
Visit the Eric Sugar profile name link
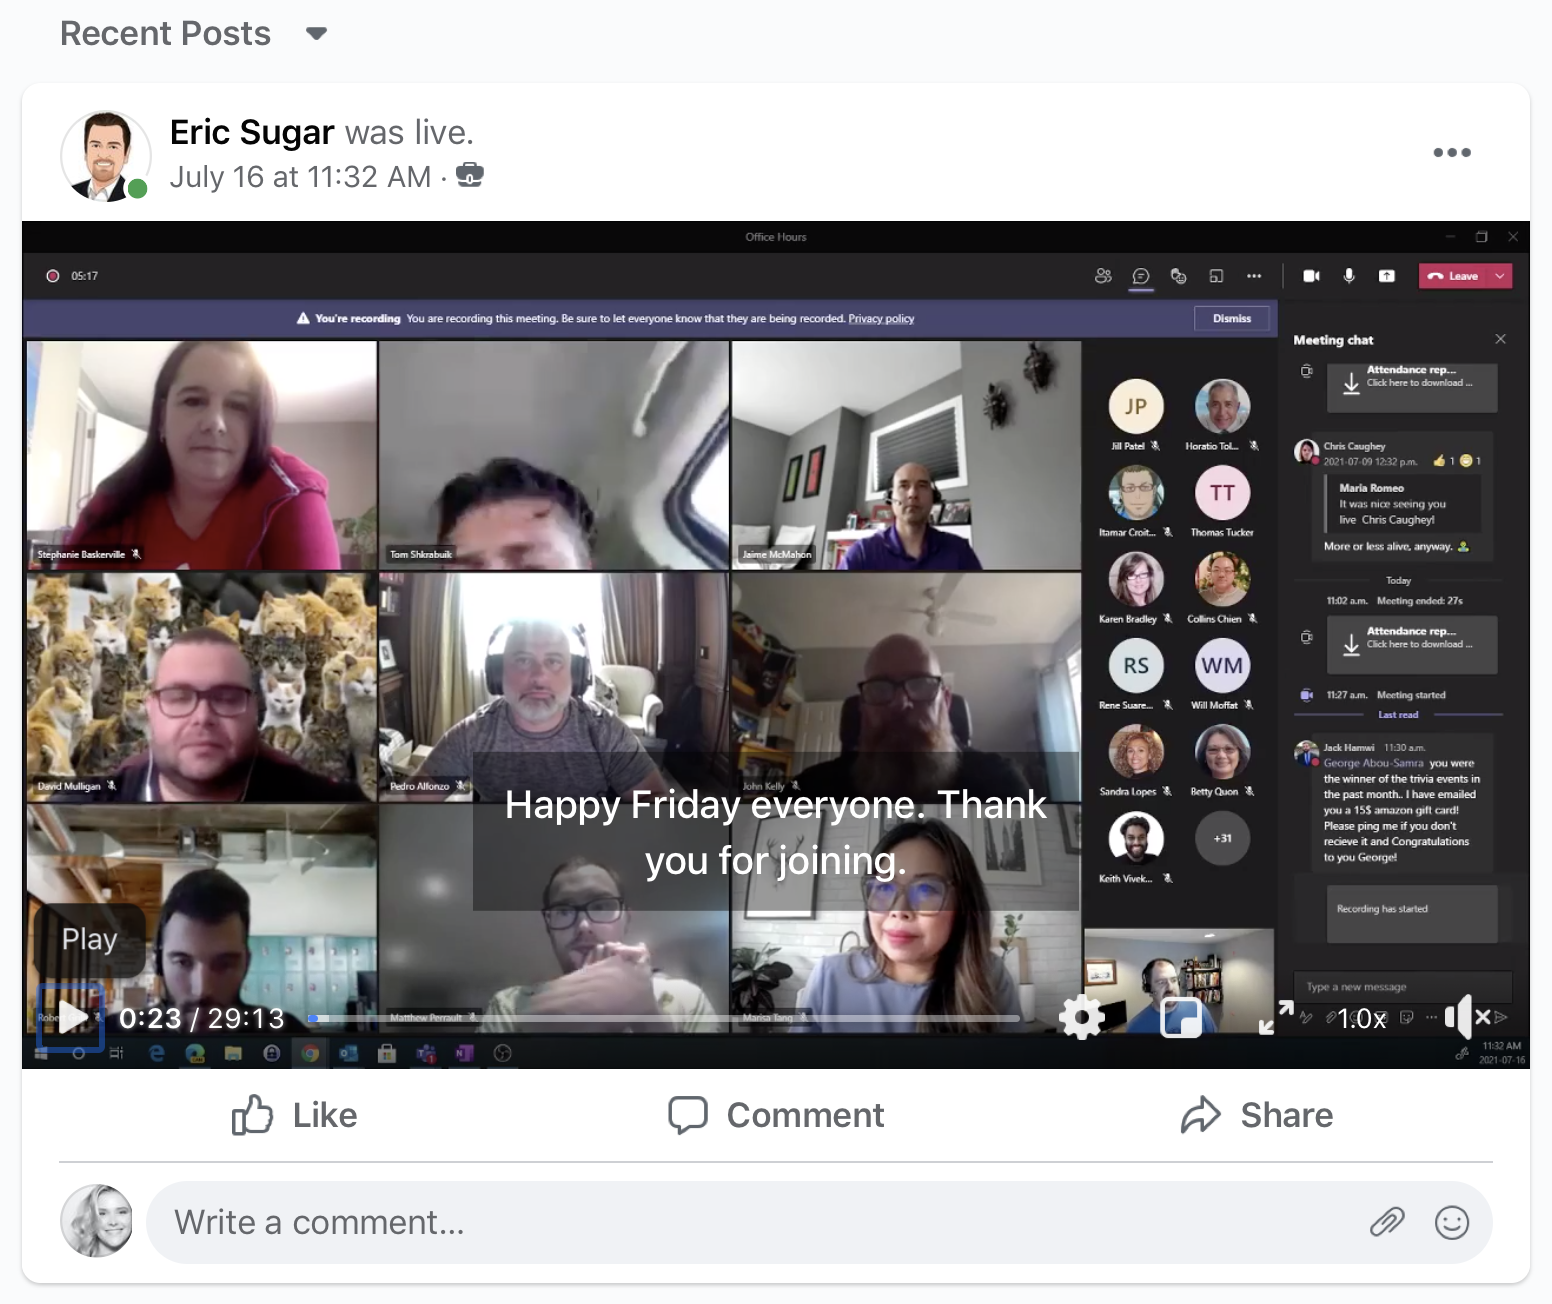[252, 132]
